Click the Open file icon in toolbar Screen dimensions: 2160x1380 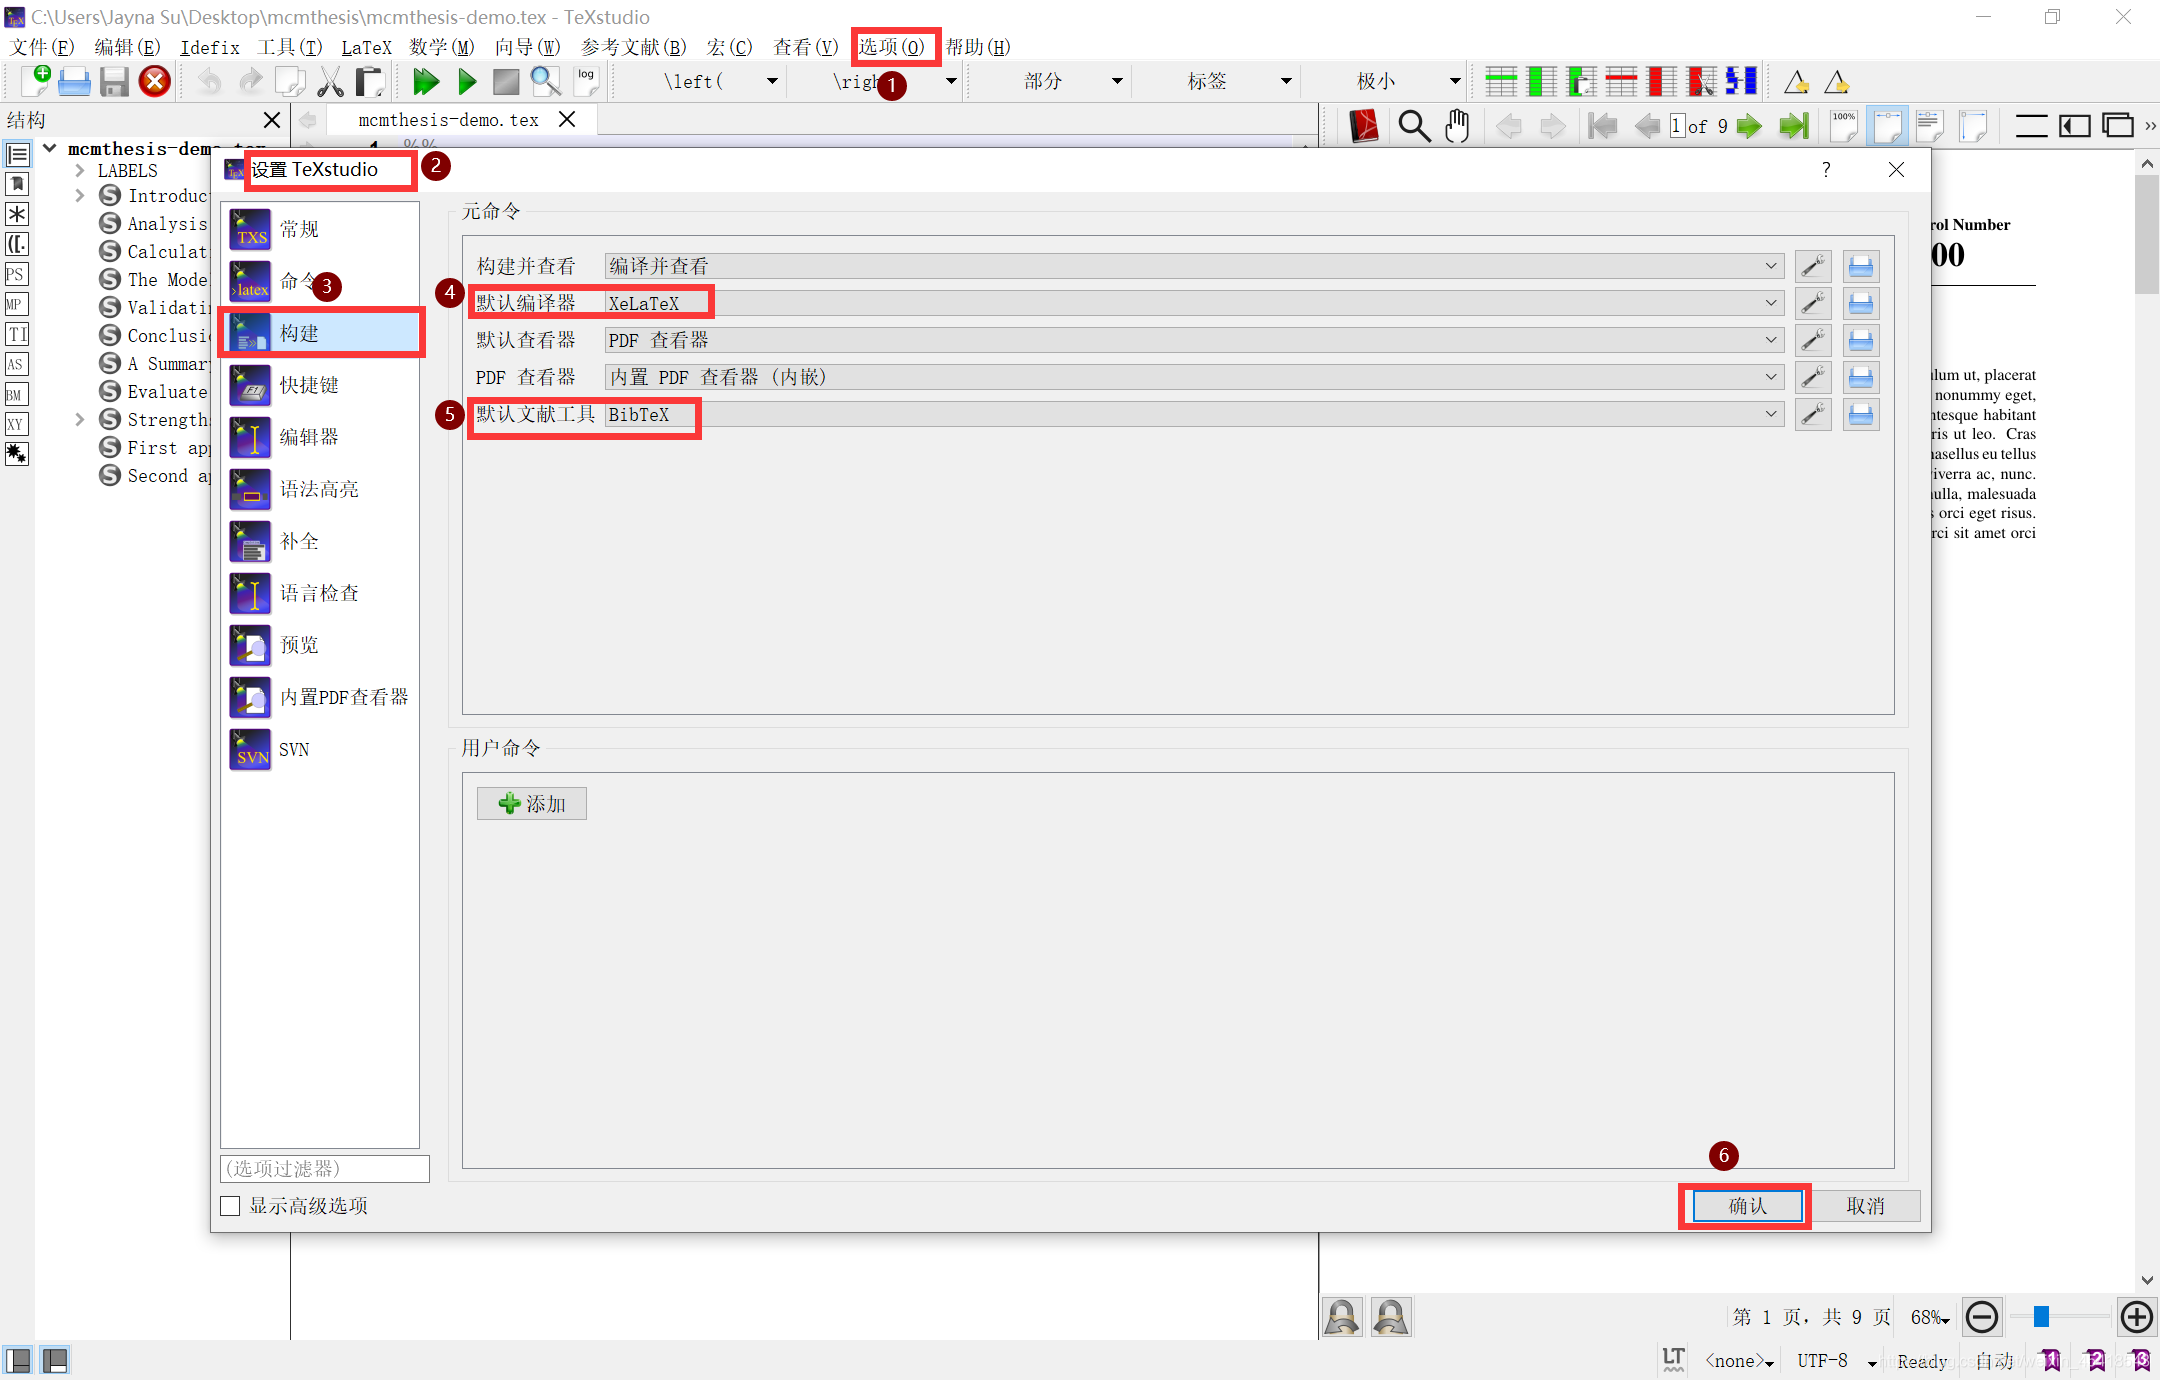pos(75,81)
